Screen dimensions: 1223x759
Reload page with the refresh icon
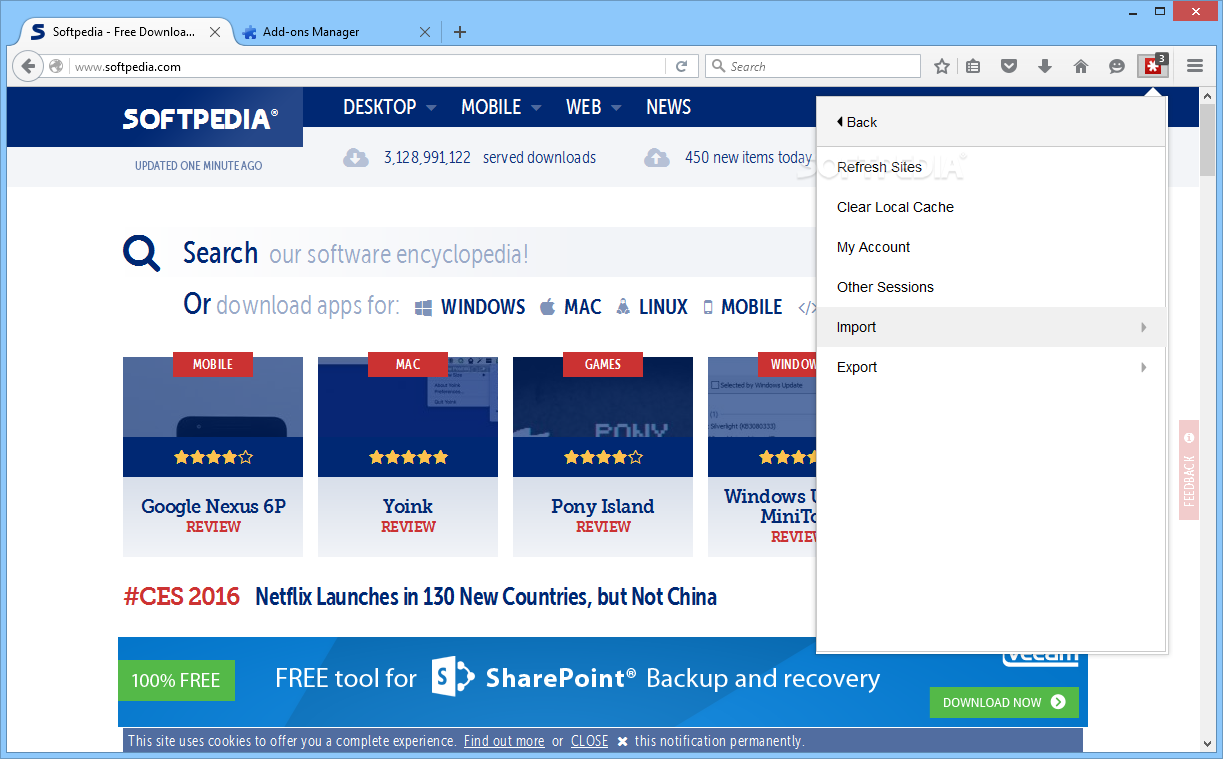point(681,66)
